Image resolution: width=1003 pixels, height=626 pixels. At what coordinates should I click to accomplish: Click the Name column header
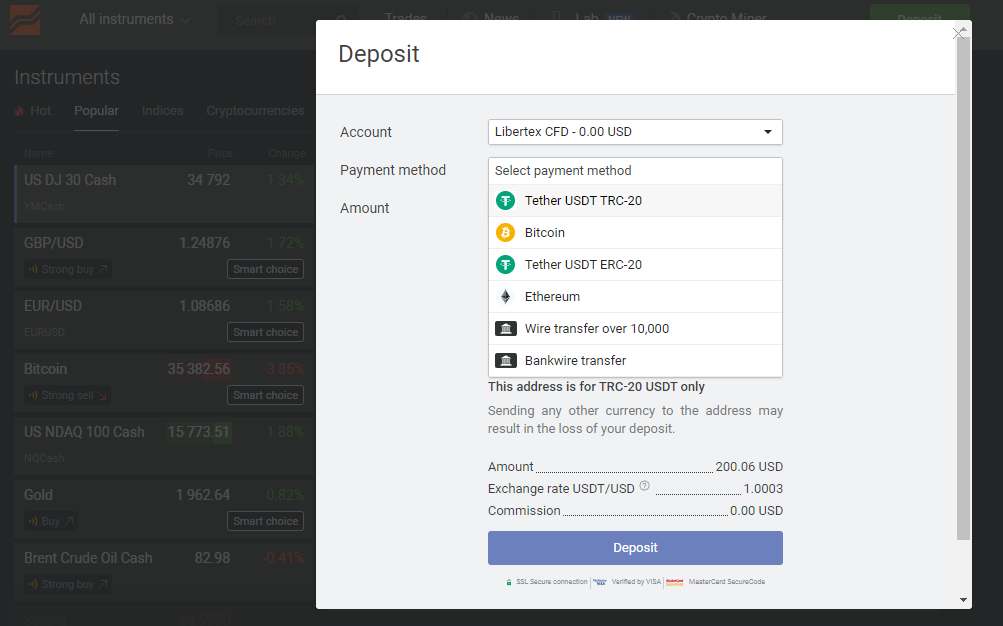38,153
